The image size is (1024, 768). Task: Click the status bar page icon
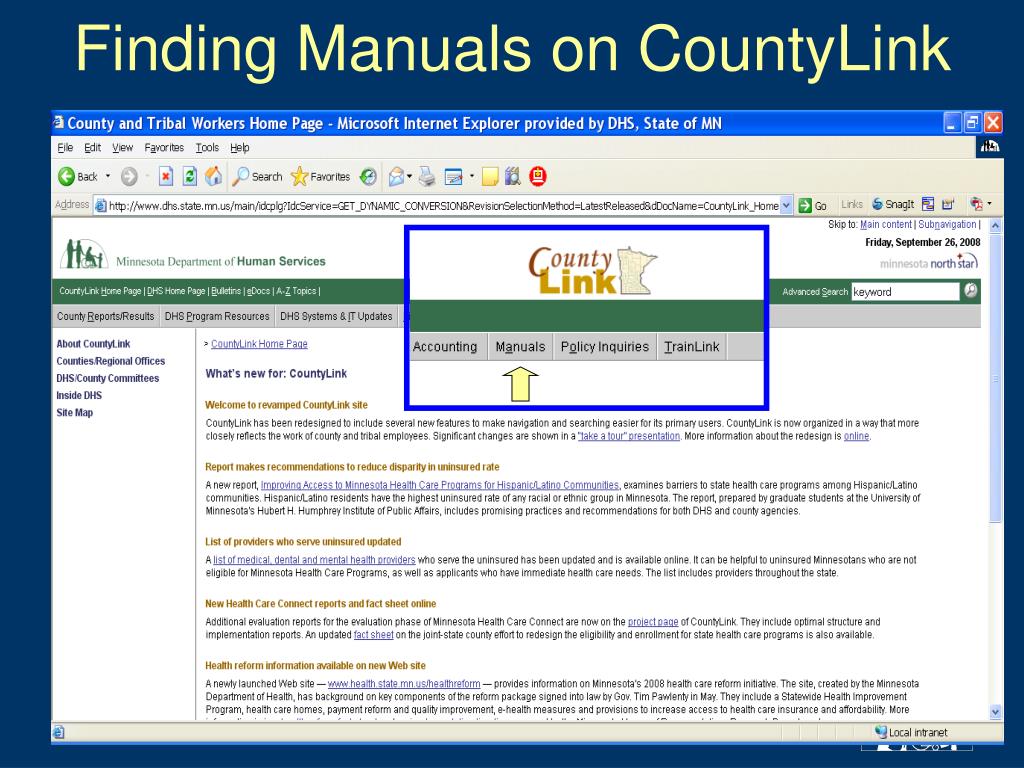coord(58,732)
